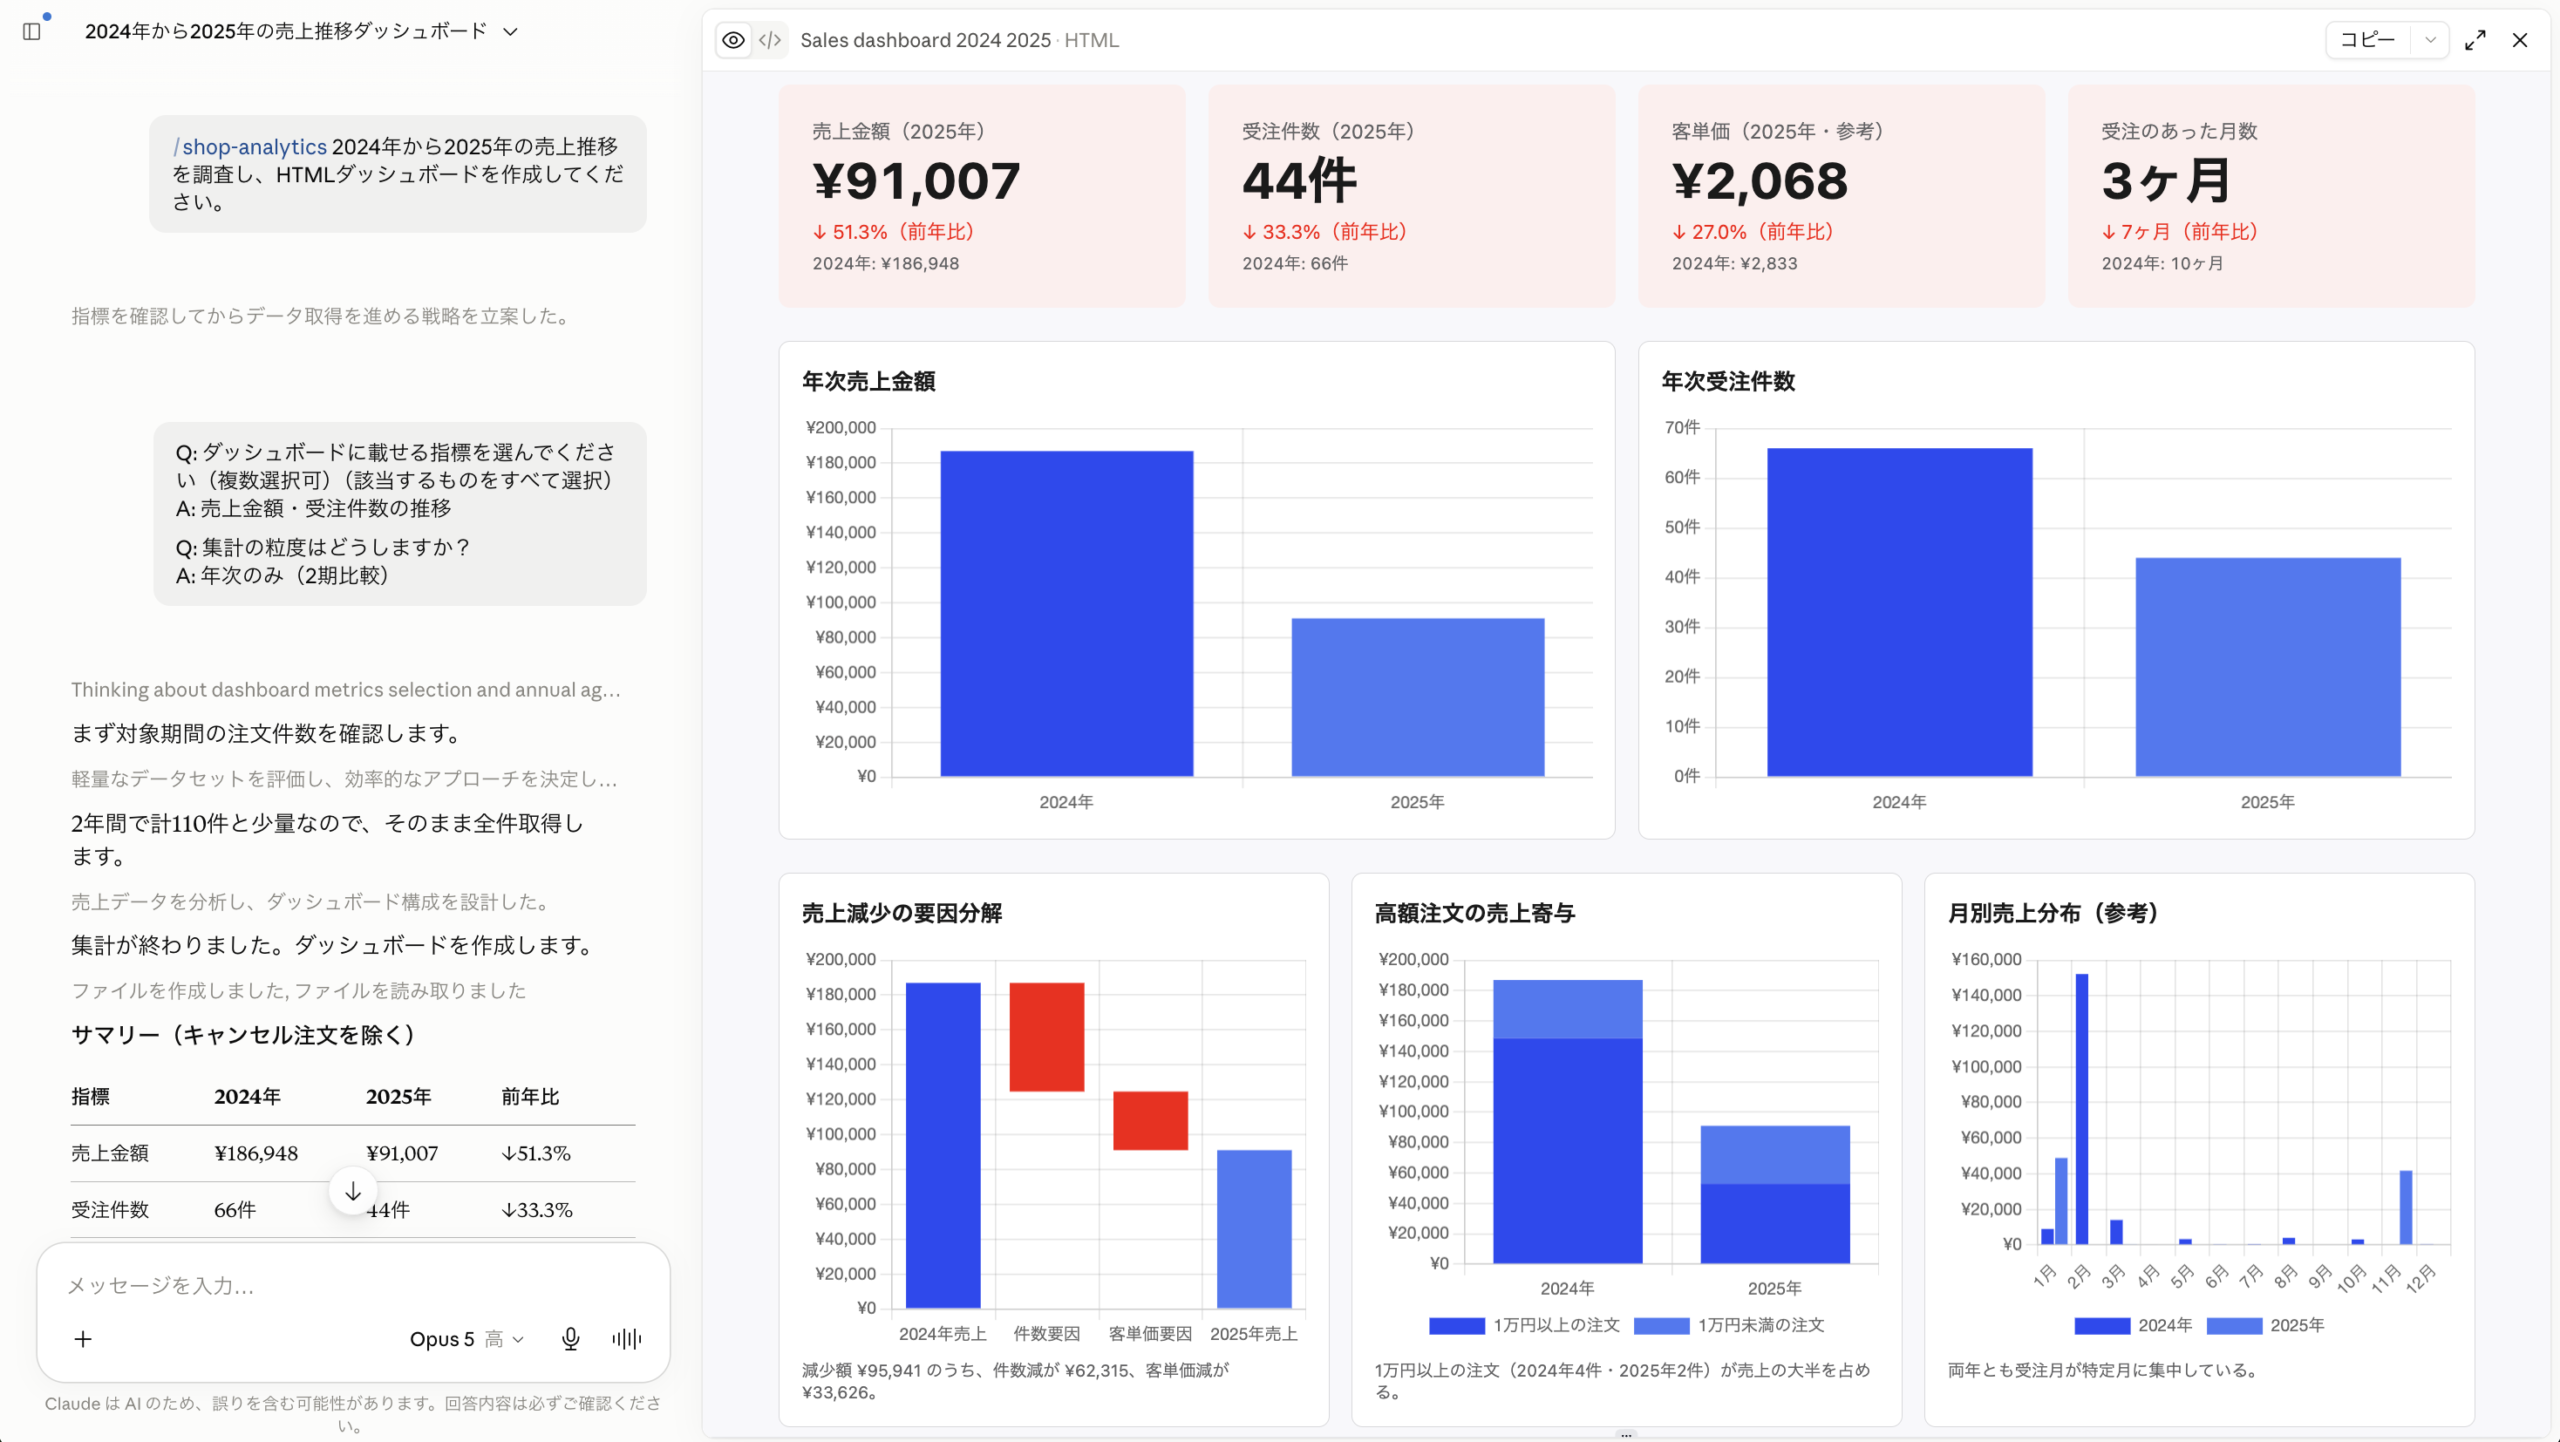Click the 2024年 bar in 年次売上金額 chart
Viewport: 2560px width, 1442px height.
(1067, 613)
